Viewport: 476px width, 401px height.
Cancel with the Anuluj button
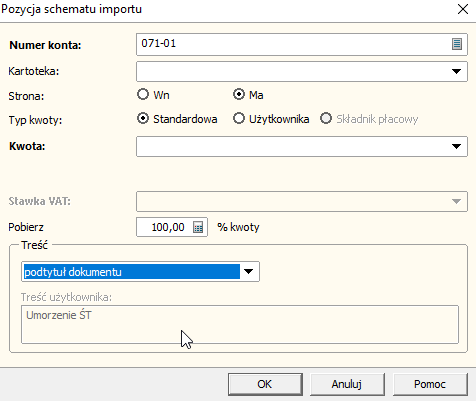coord(347,384)
